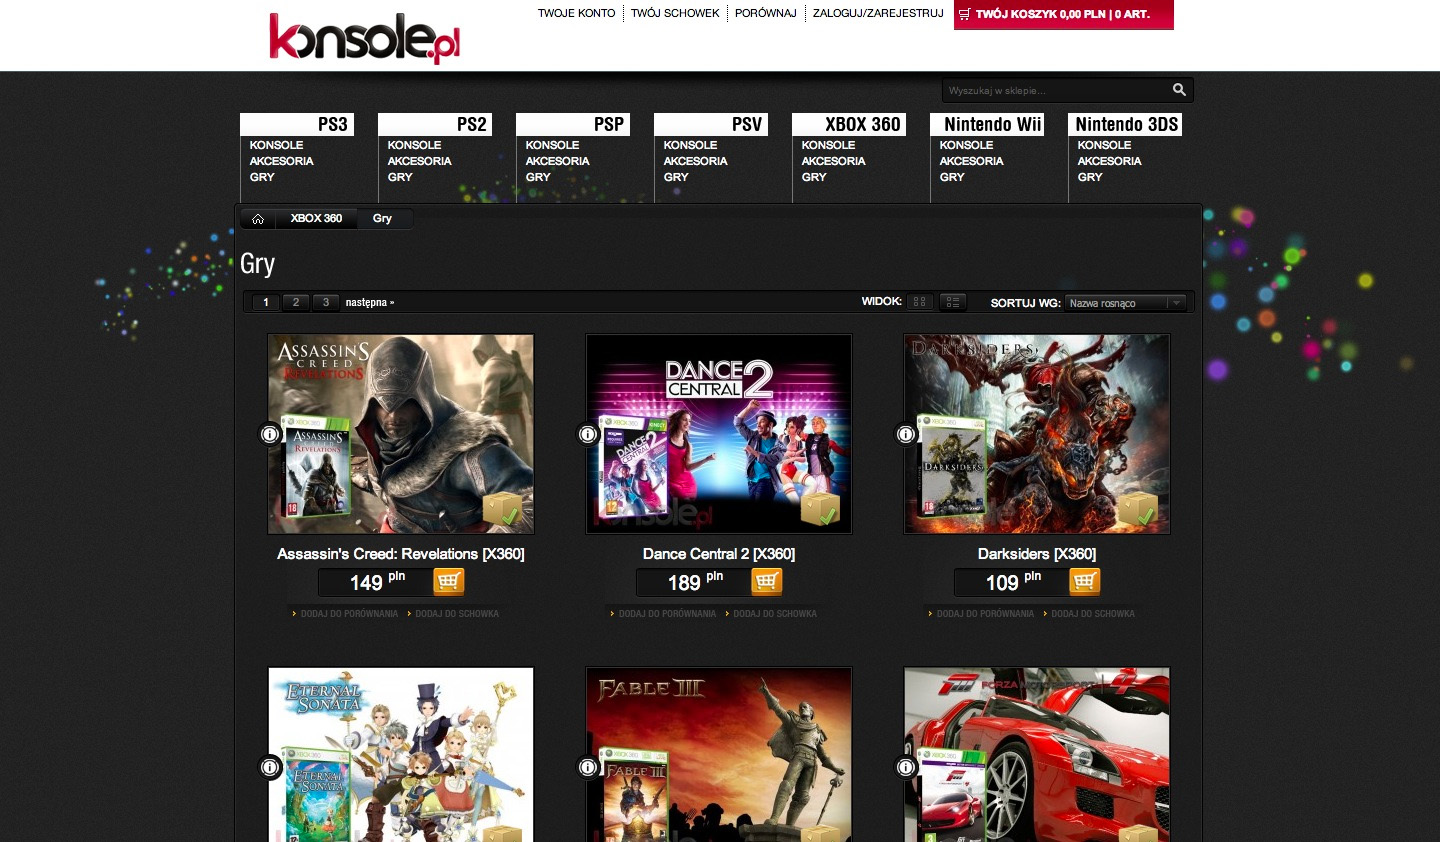Add Dance Central 2 to schowek
The width and height of the screenshot is (1440, 842).
(775, 614)
